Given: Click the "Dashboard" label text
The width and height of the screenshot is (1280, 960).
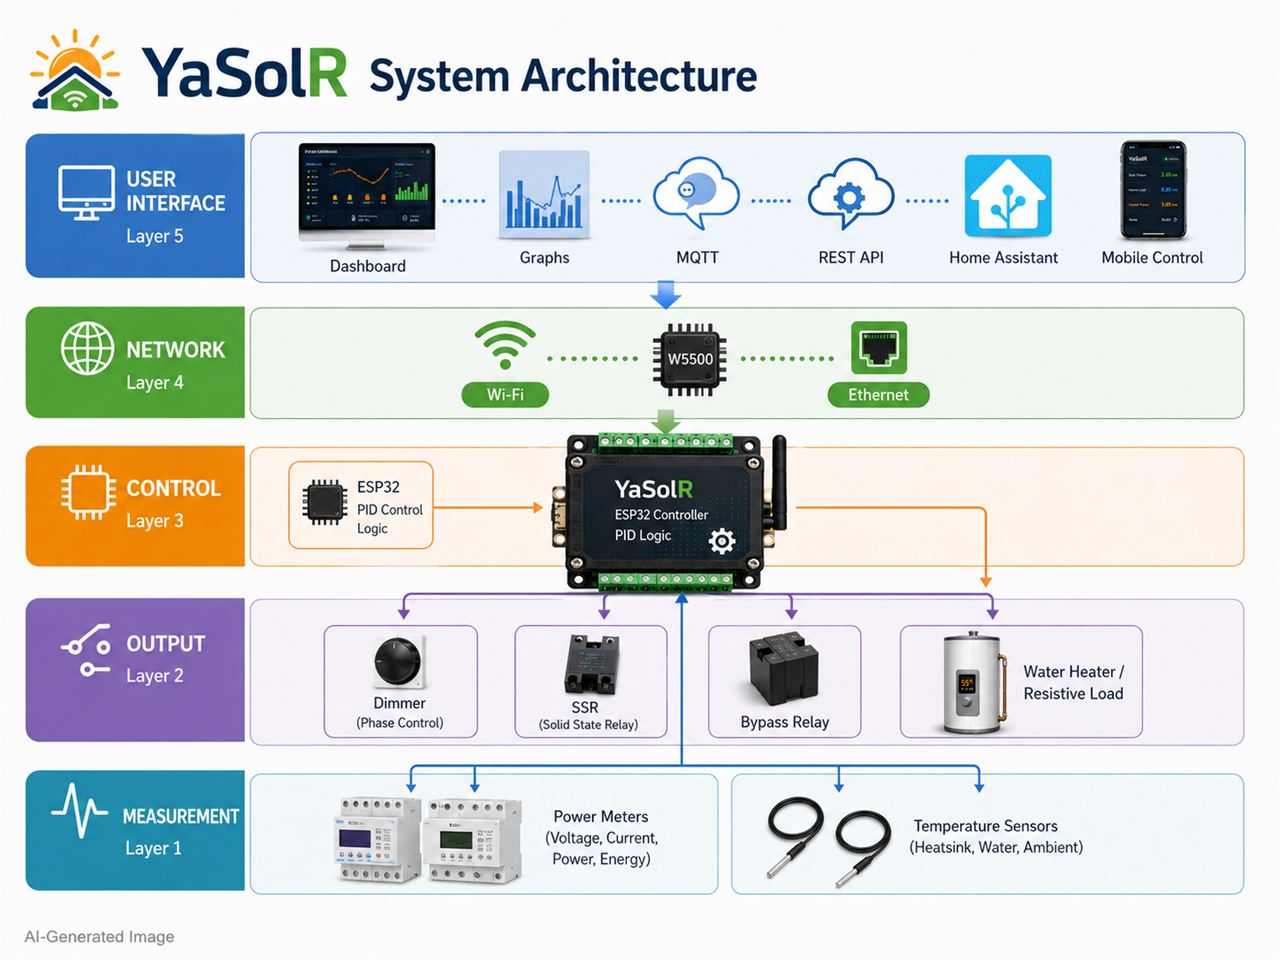Looking at the screenshot, I should click(368, 266).
